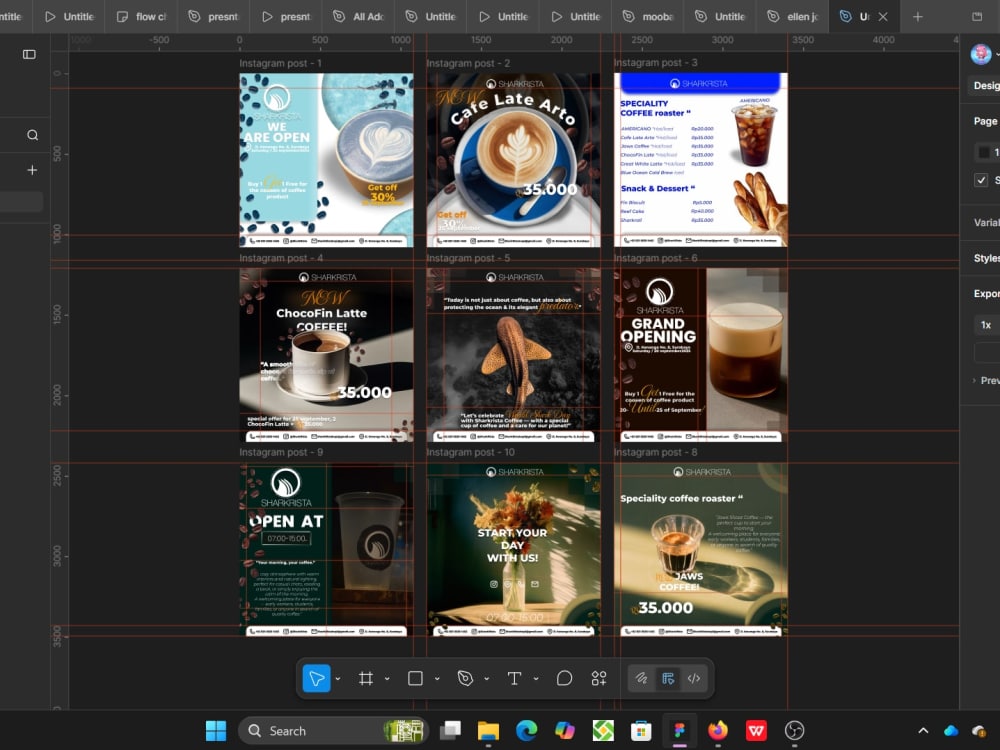Screen dimensions: 1000x750
Task: Select frame label 'Instagram post - 1'
Action: [x=281, y=64]
